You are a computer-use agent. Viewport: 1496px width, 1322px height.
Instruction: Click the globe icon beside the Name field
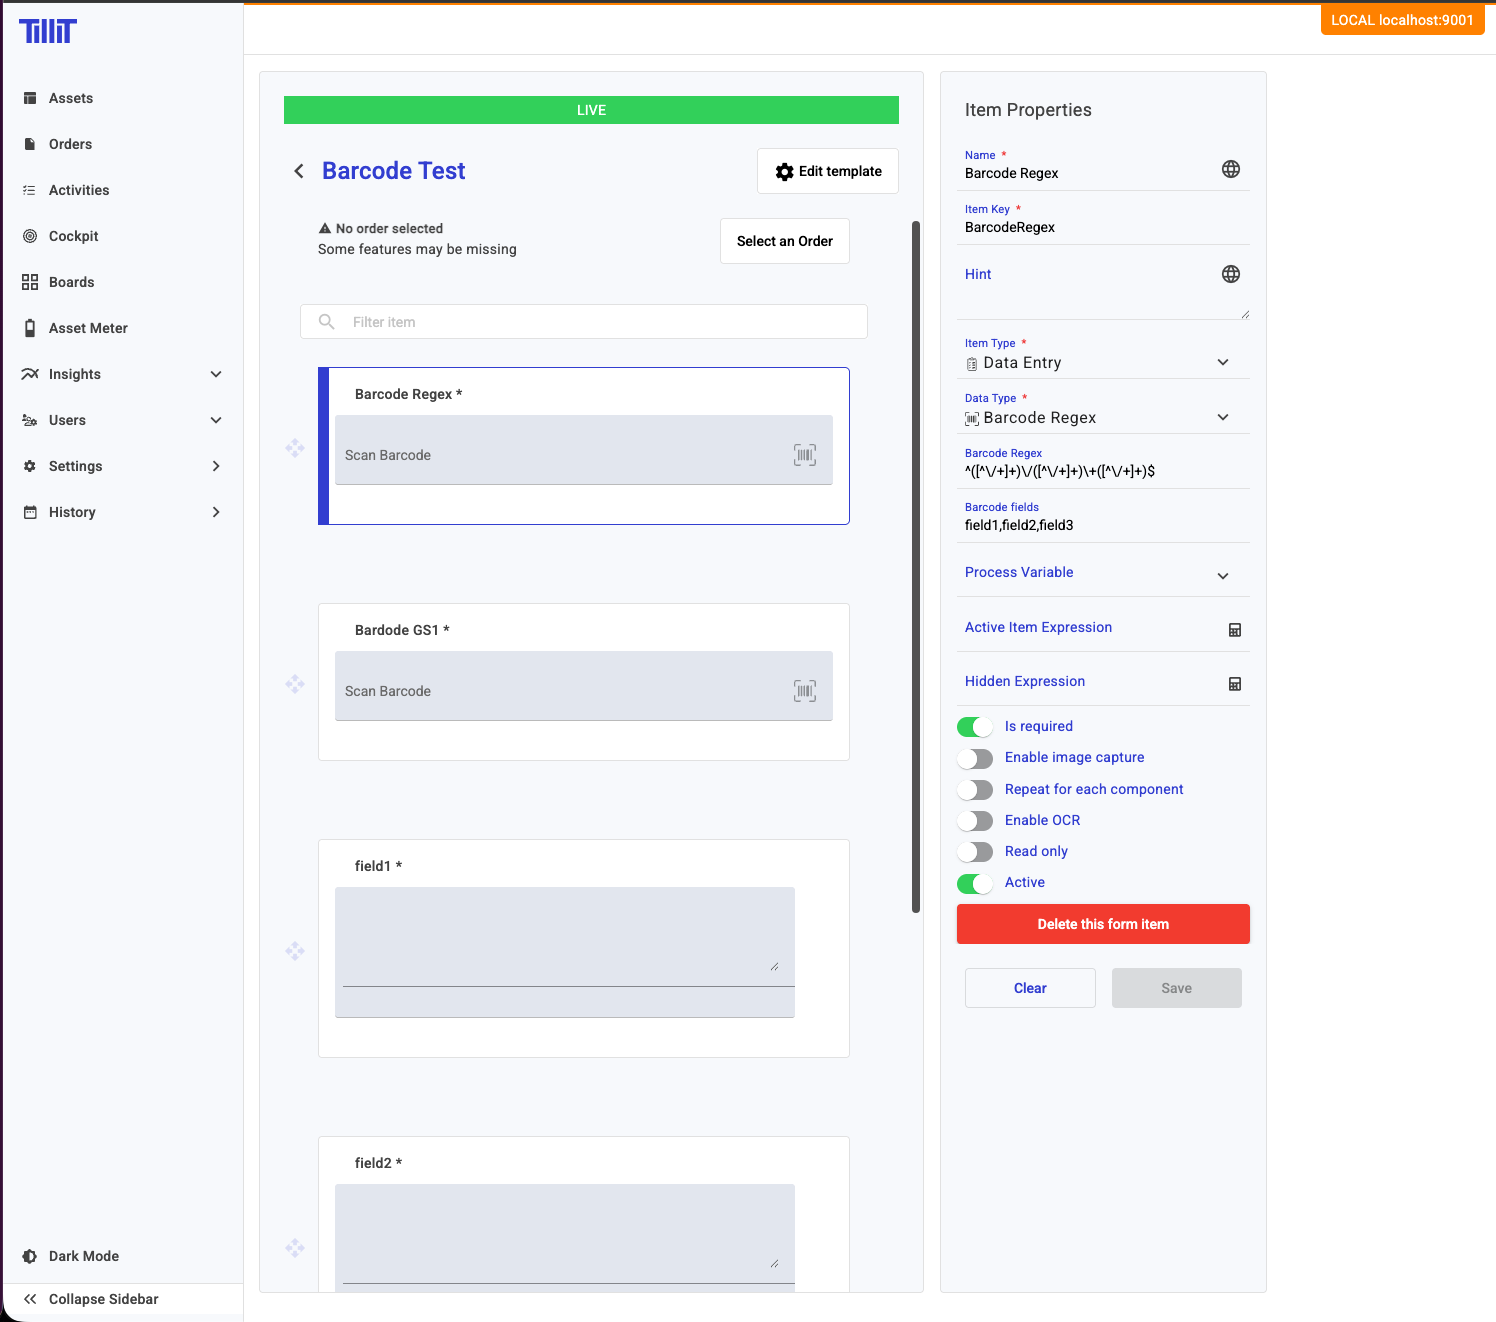tap(1231, 169)
